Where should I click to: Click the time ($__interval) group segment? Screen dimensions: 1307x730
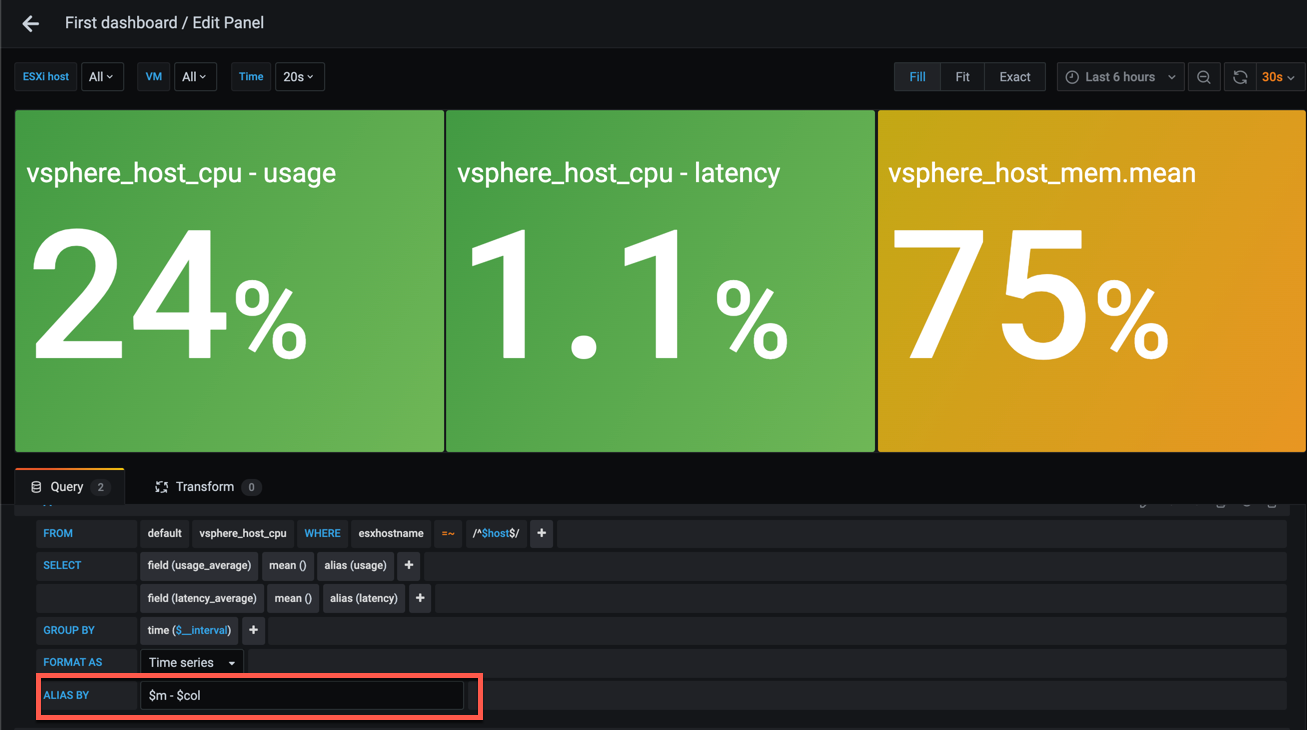click(x=189, y=631)
